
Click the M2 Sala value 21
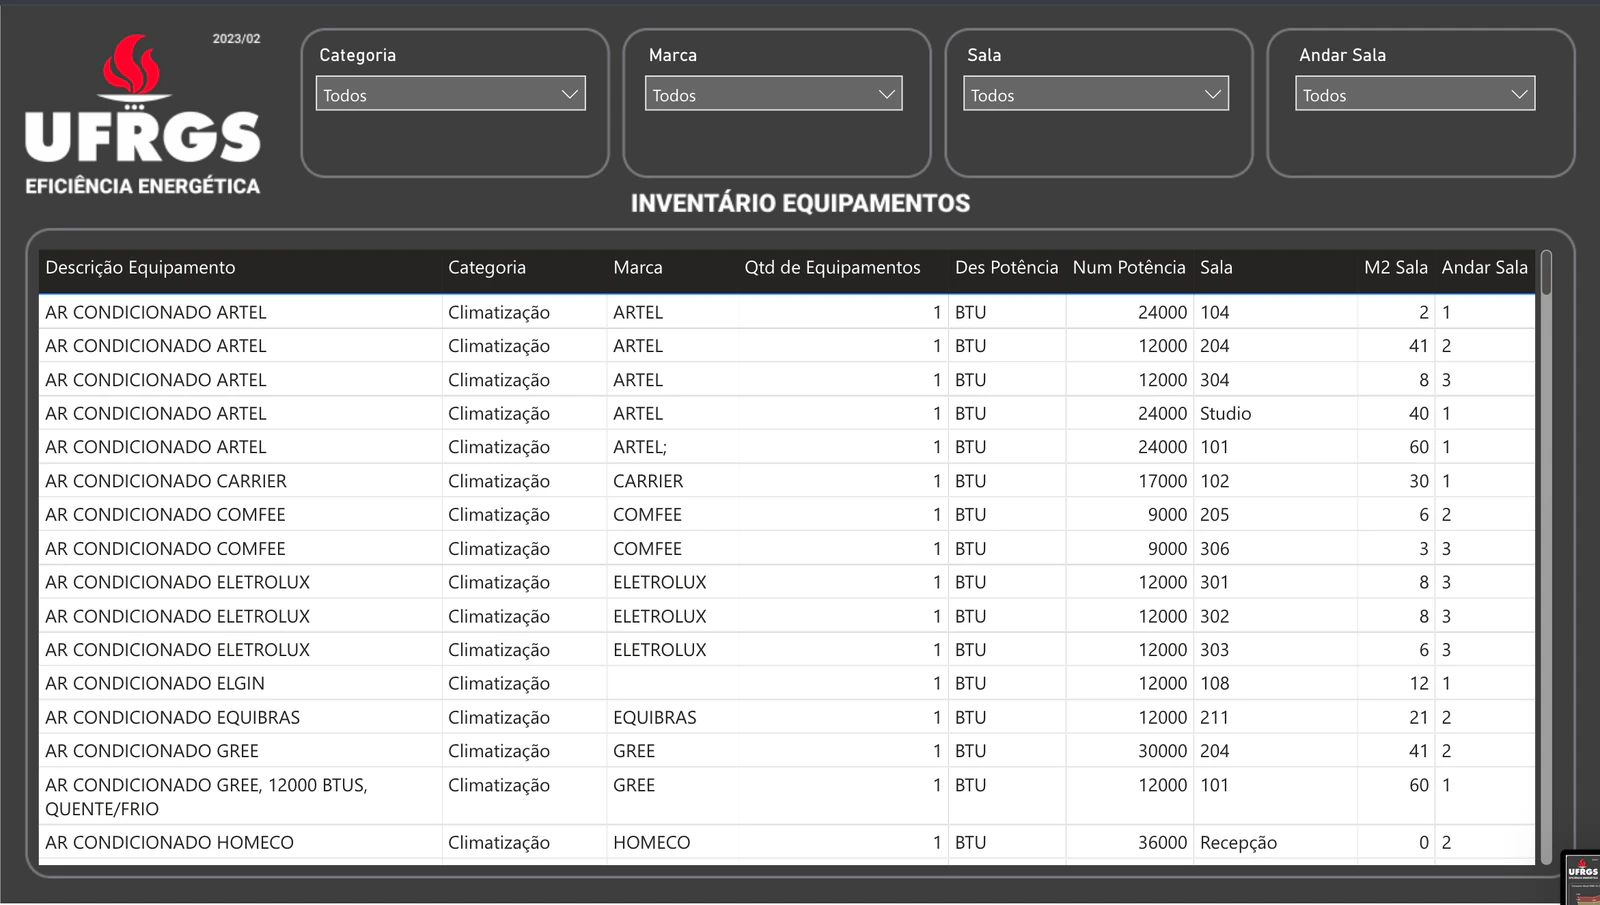tap(1419, 717)
